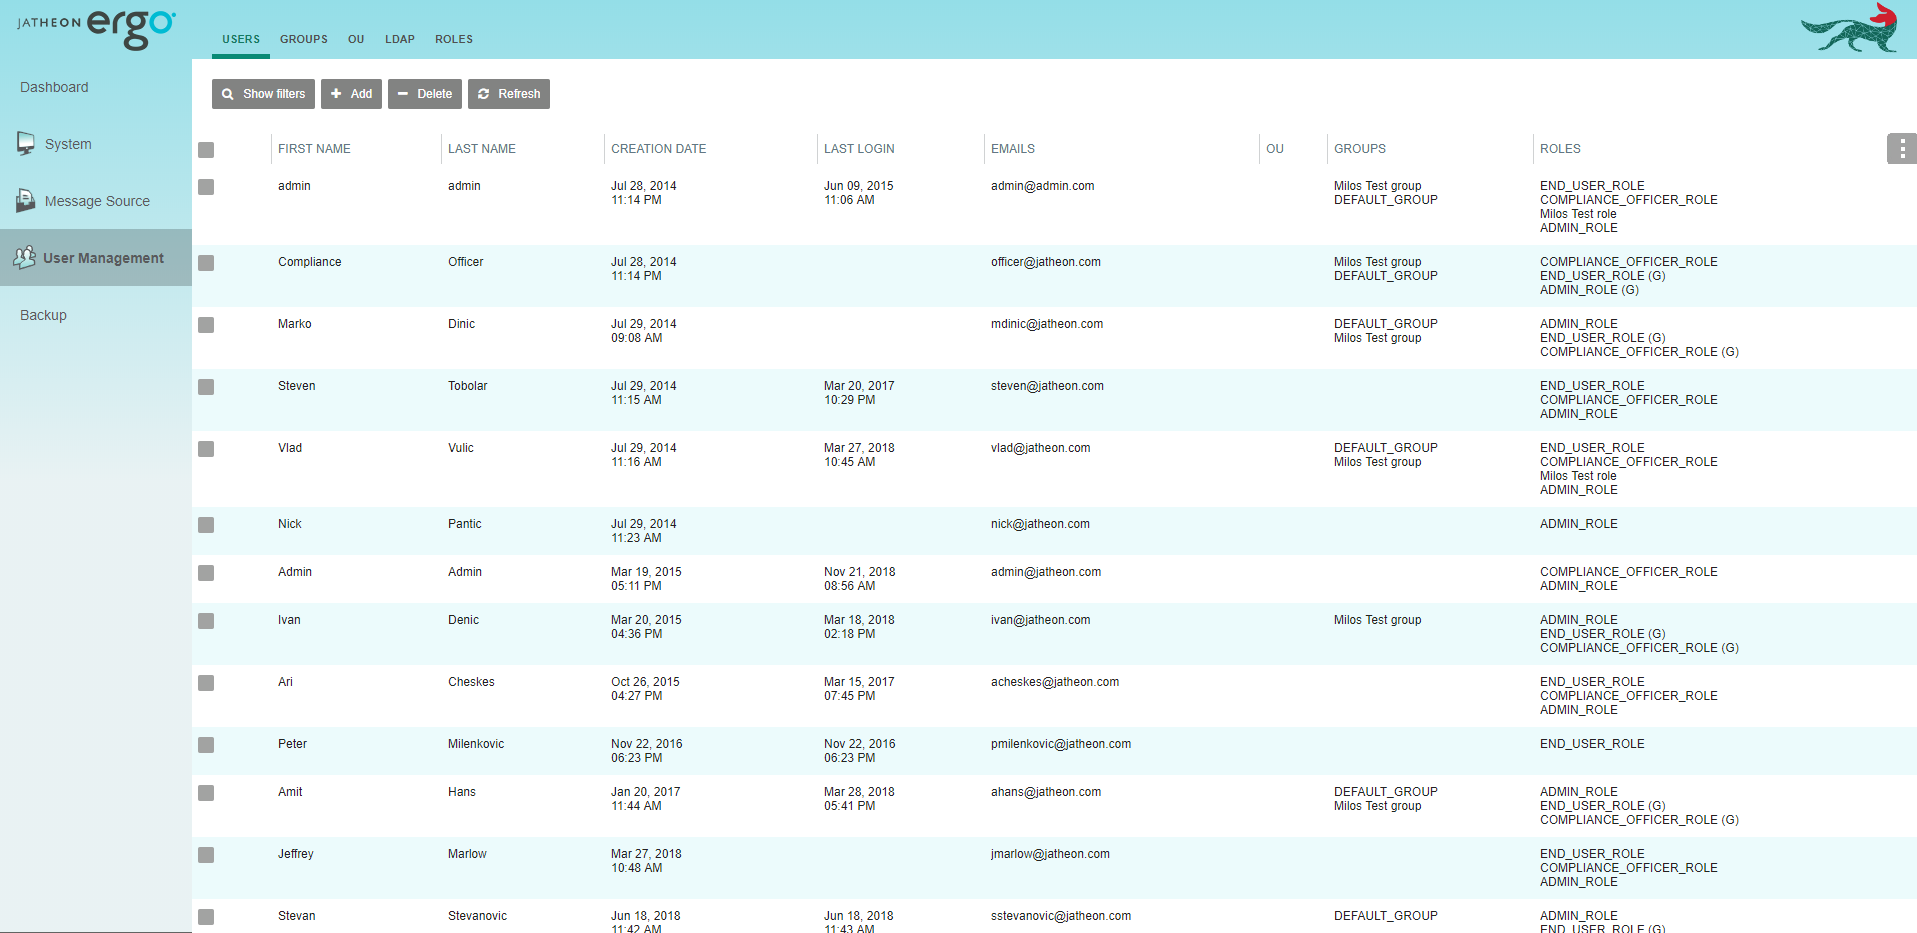Click the Groups column header
The height and width of the screenshot is (933, 1917).
pyautogui.click(x=1360, y=149)
